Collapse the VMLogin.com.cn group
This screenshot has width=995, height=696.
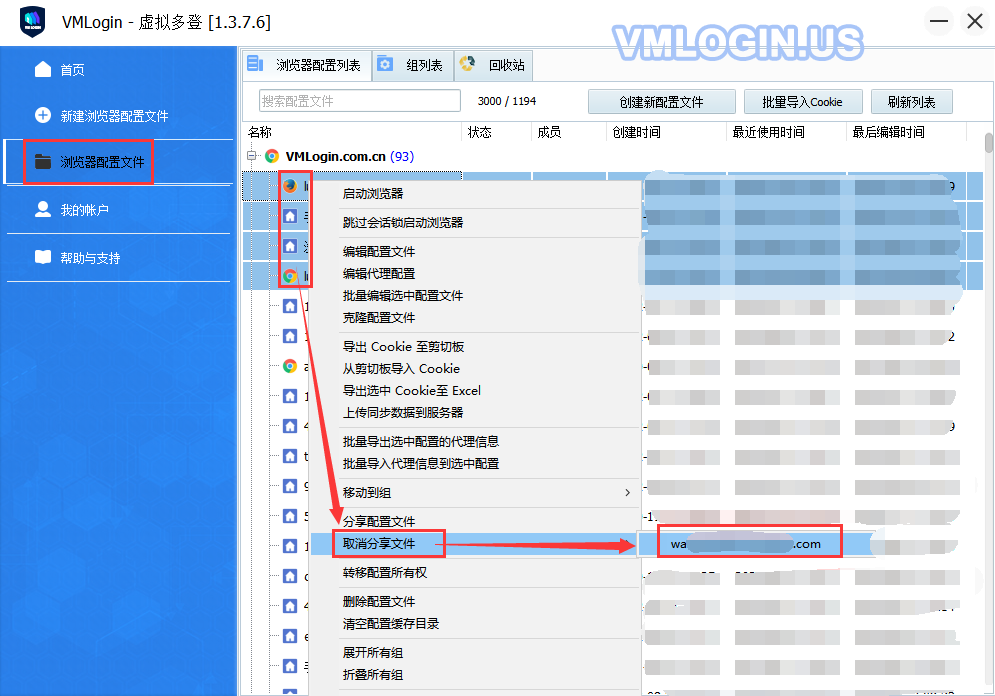(252, 156)
